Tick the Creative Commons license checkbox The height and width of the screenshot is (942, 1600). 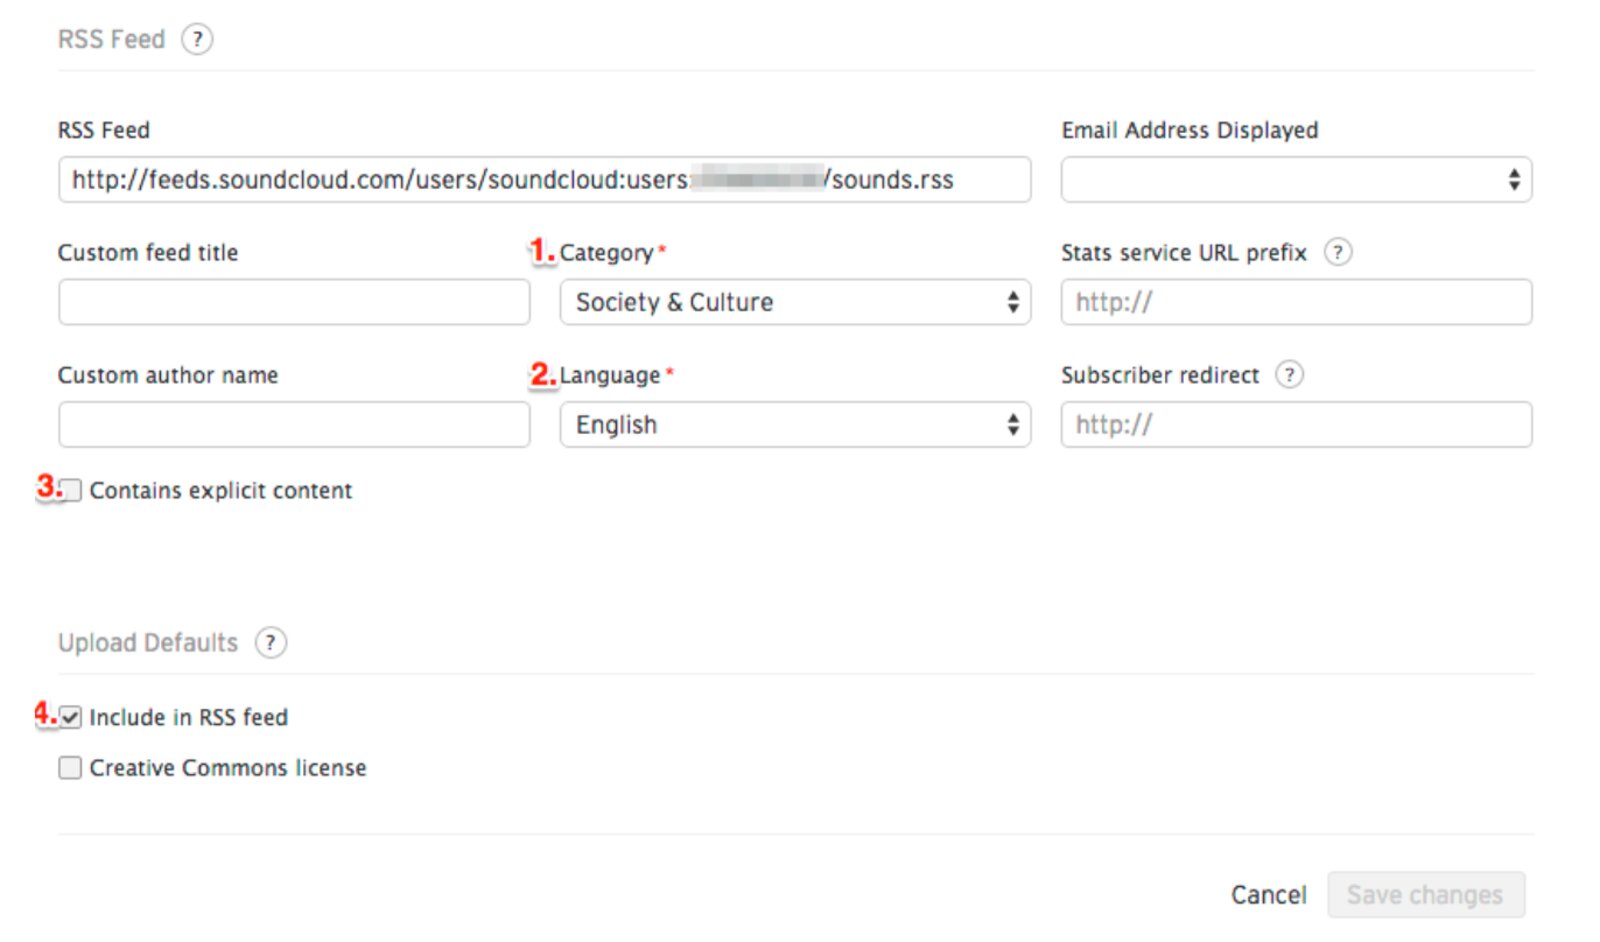coord(70,768)
